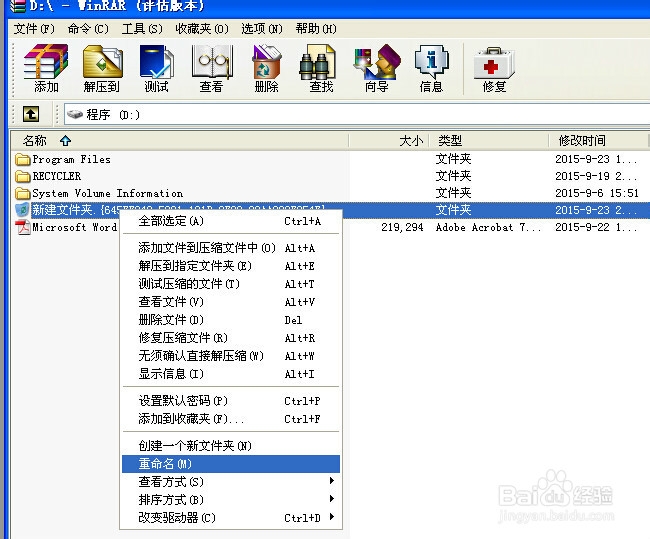Select 重命名(M) in context menu

click(x=231, y=464)
